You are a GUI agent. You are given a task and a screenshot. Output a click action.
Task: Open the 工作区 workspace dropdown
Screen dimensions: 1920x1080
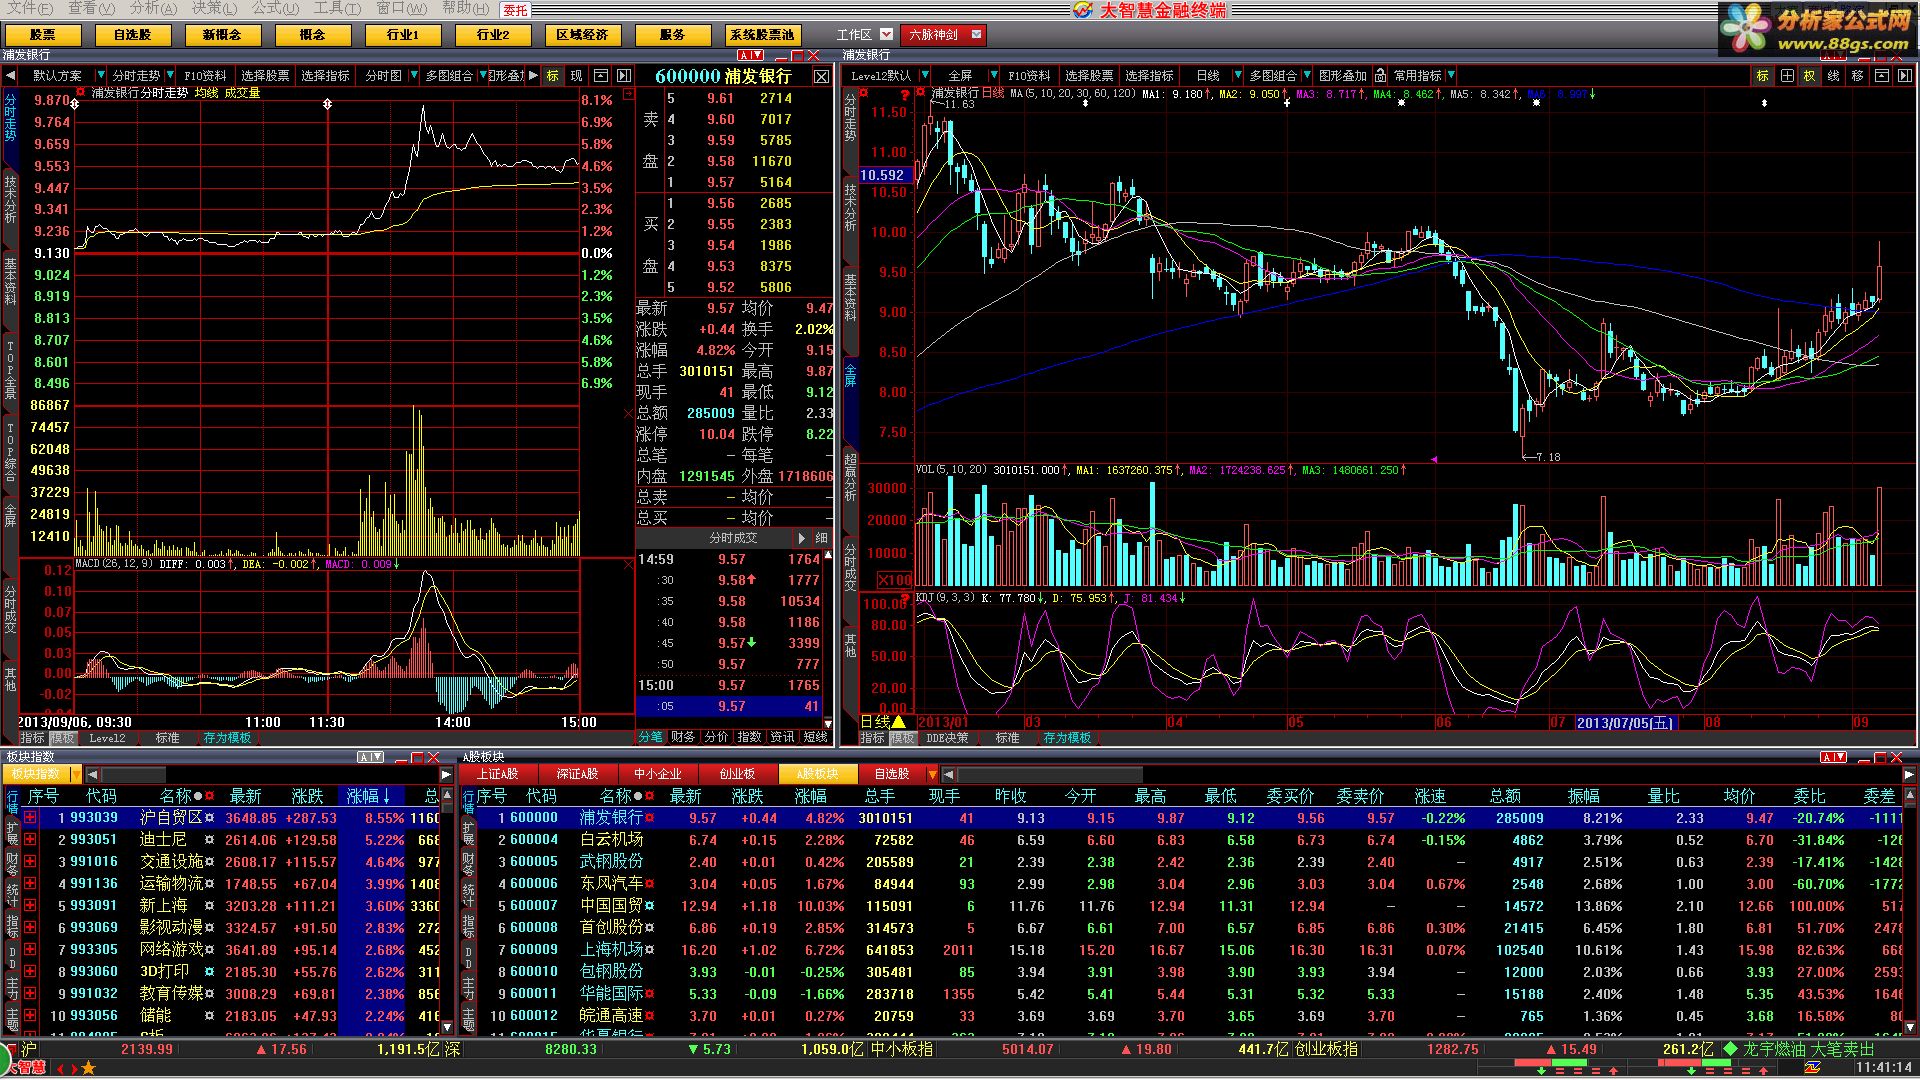click(x=886, y=35)
